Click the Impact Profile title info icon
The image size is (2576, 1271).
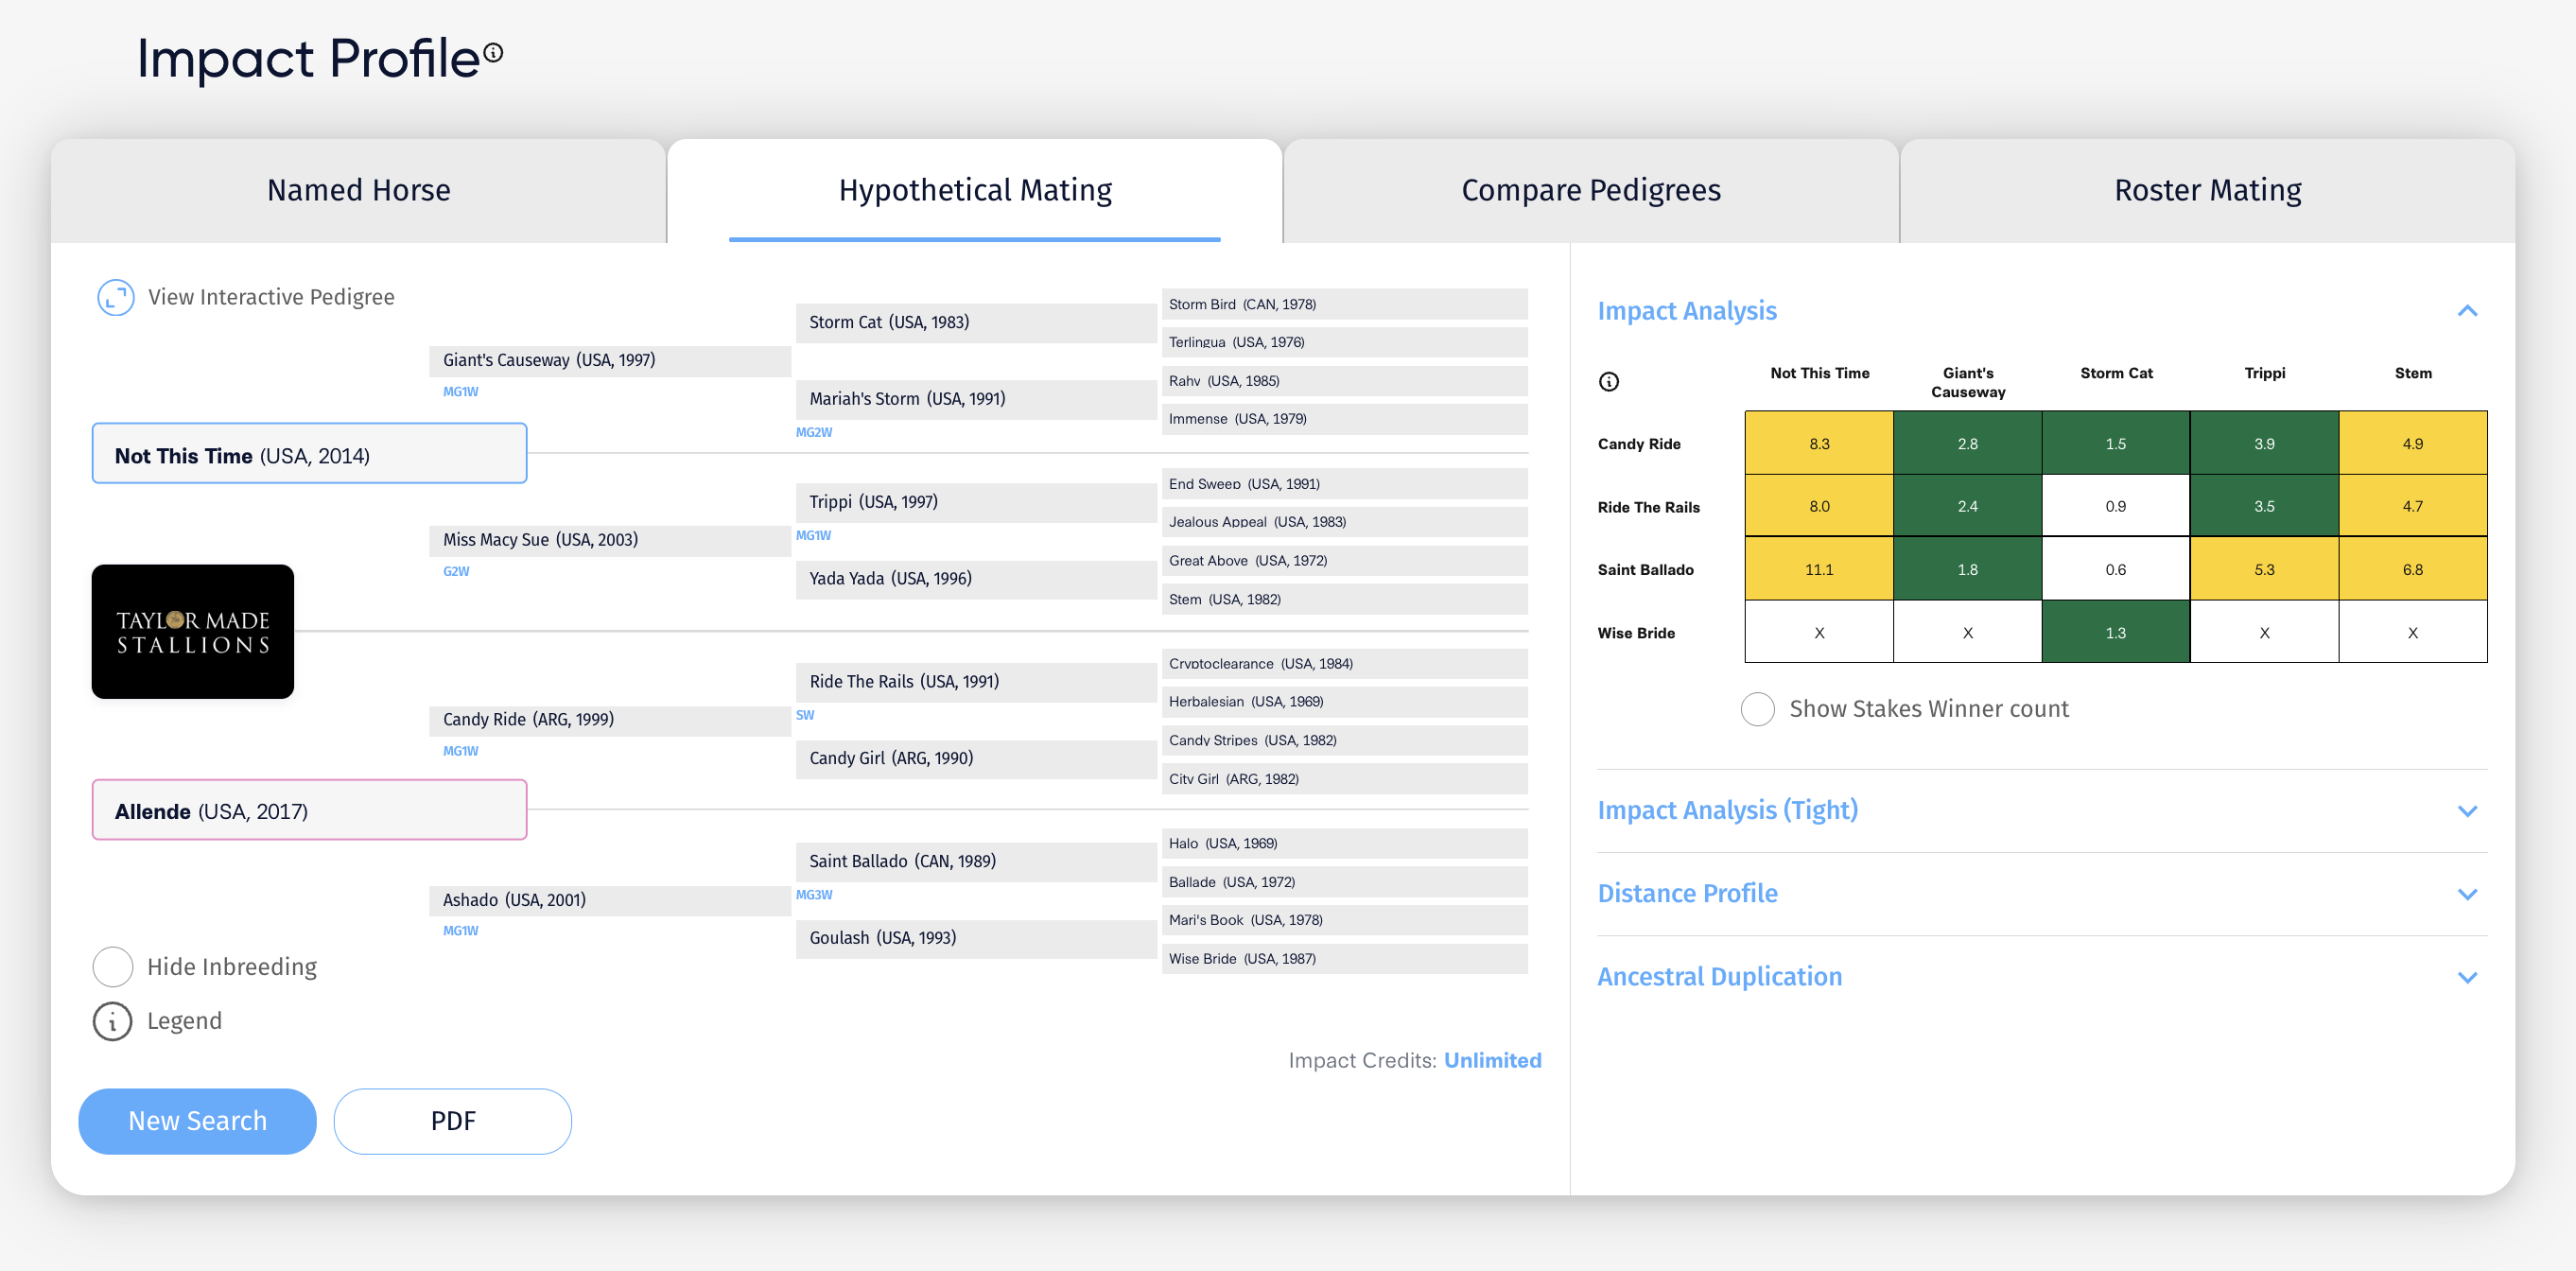493,51
